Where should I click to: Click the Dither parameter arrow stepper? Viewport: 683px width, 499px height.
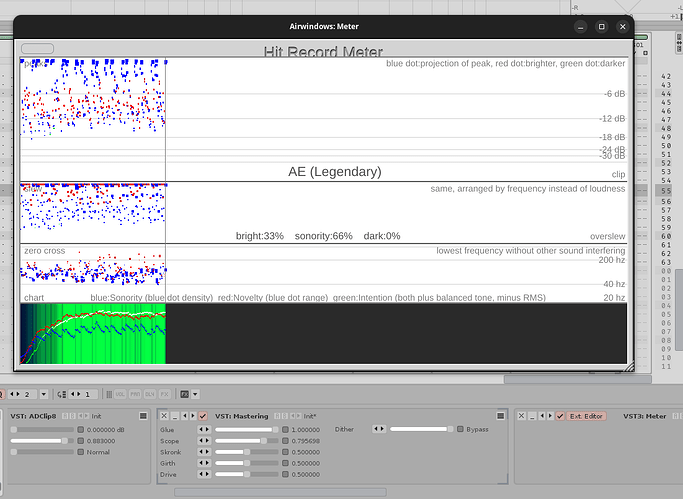[379, 429]
